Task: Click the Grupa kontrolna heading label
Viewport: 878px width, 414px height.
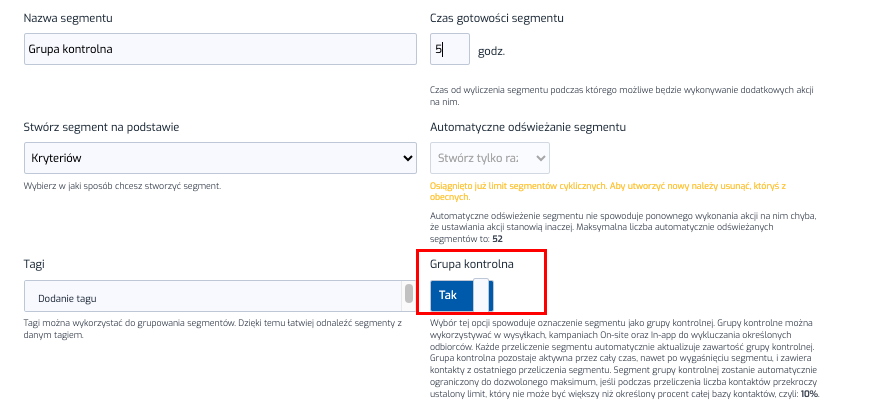Action: click(471, 264)
